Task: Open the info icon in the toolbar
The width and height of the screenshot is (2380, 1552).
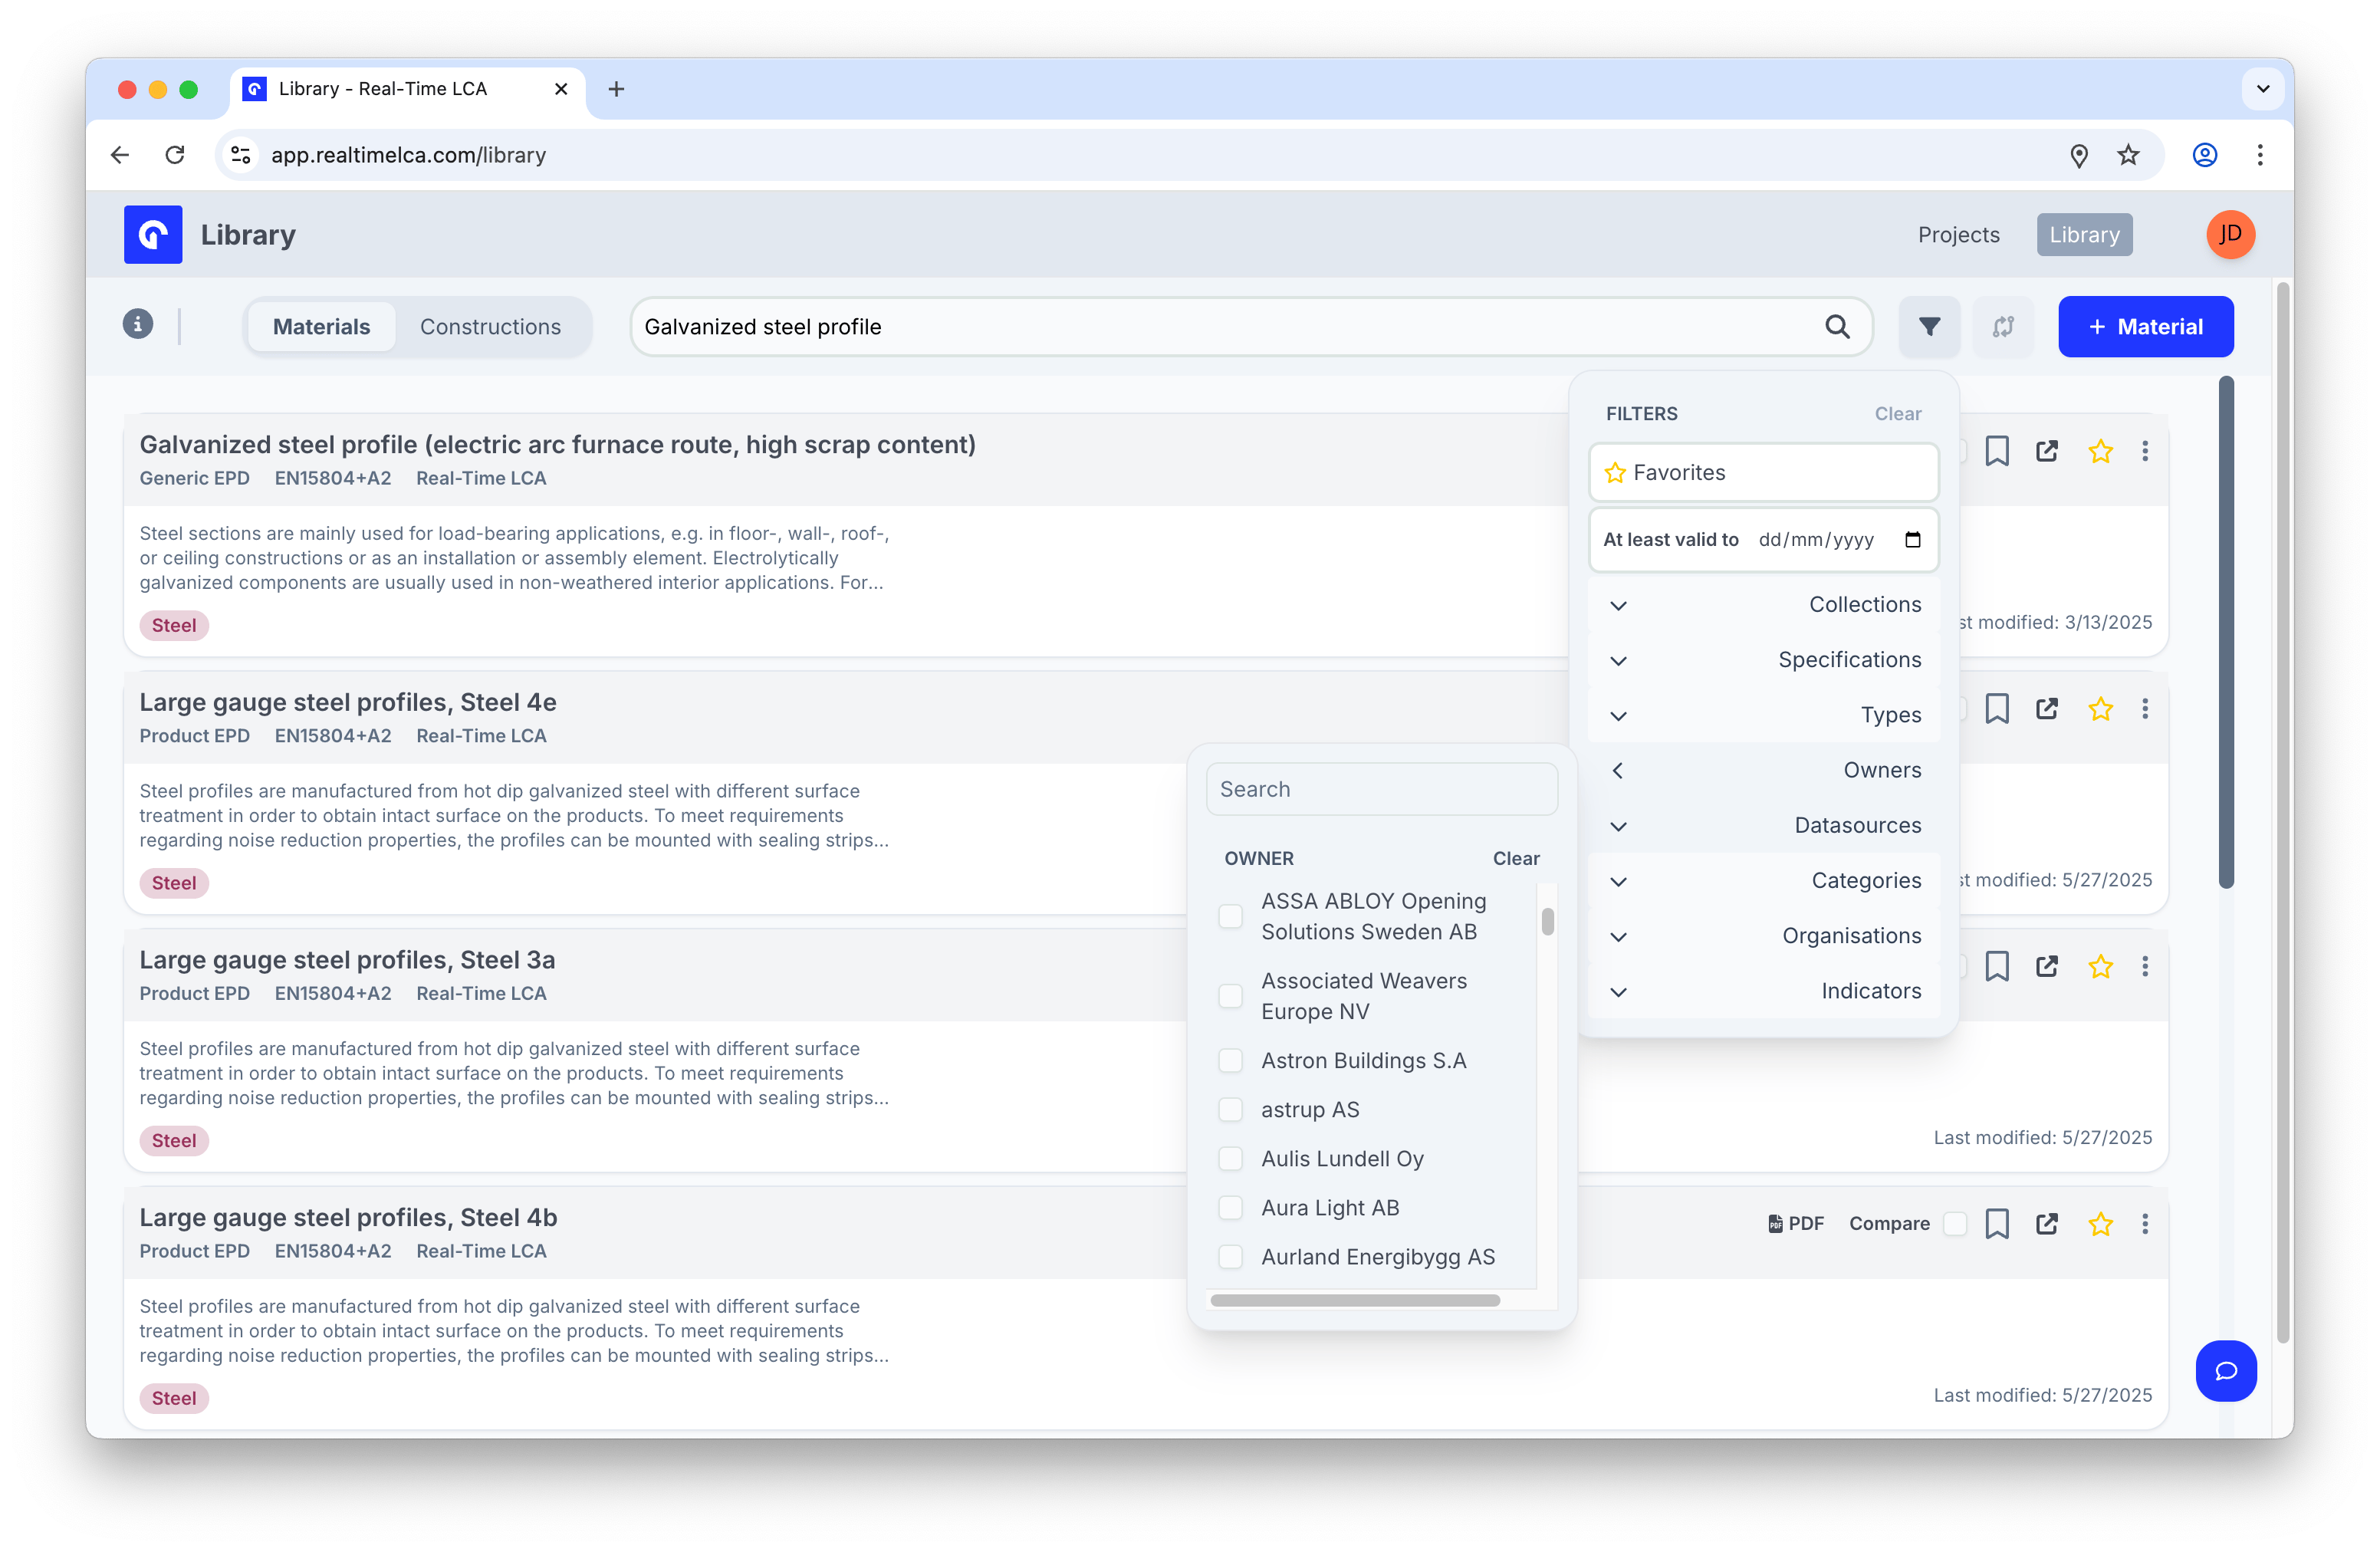Action: click(x=138, y=324)
